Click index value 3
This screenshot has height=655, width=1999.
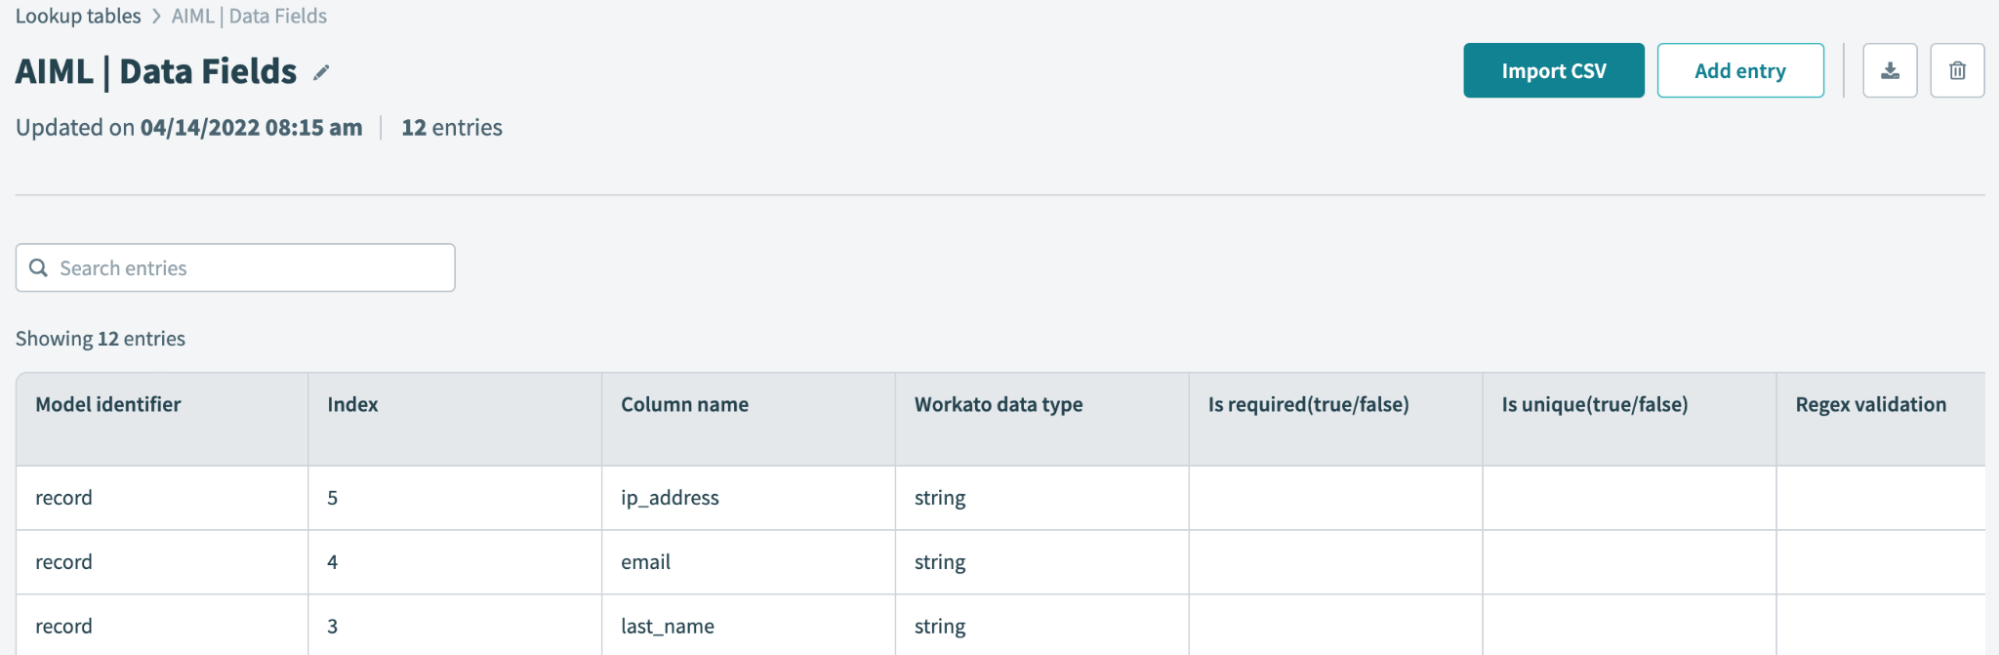333,626
